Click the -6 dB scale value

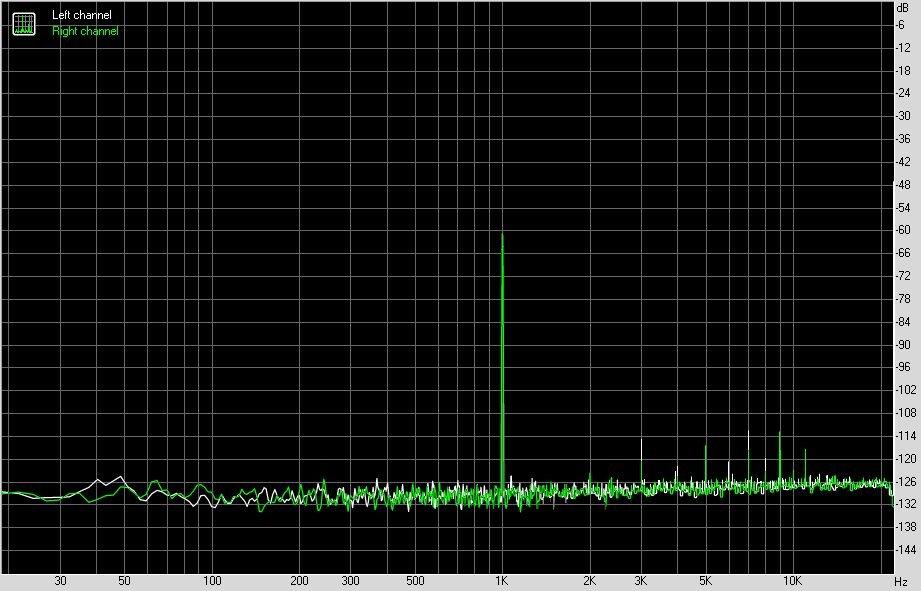(x=900, y=25)
